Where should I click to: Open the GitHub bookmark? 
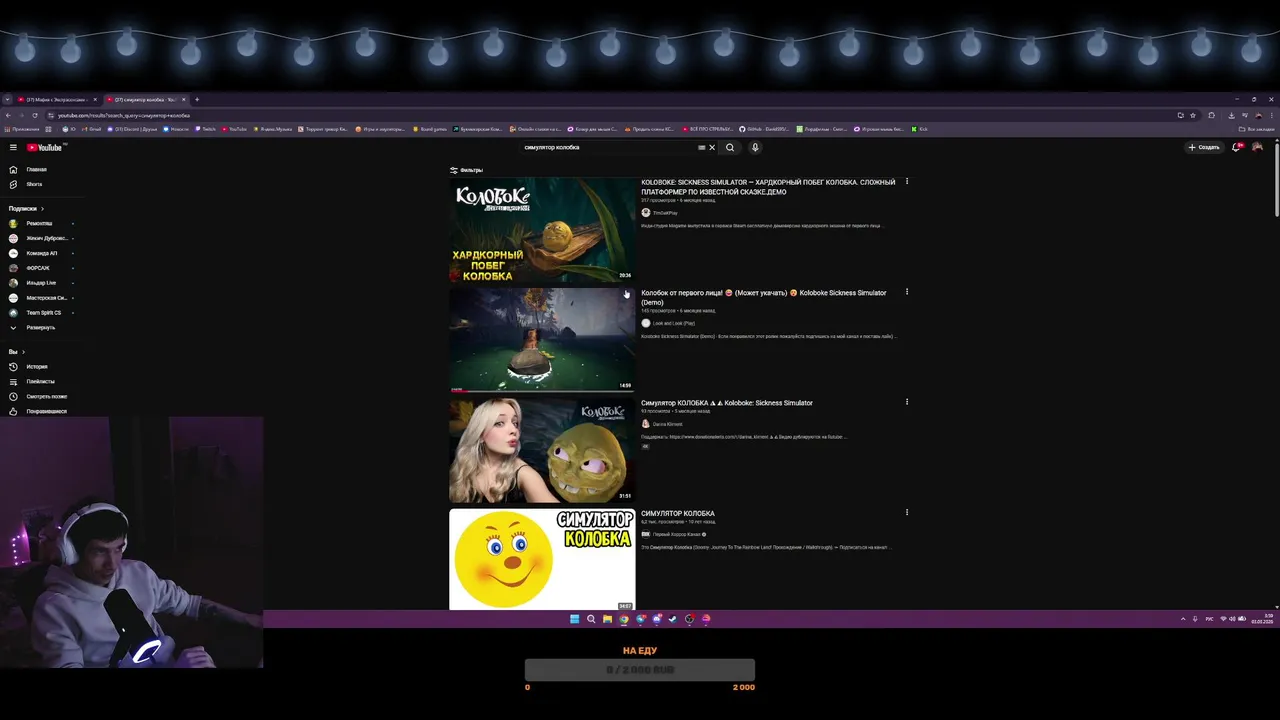[x=764, y=129]
